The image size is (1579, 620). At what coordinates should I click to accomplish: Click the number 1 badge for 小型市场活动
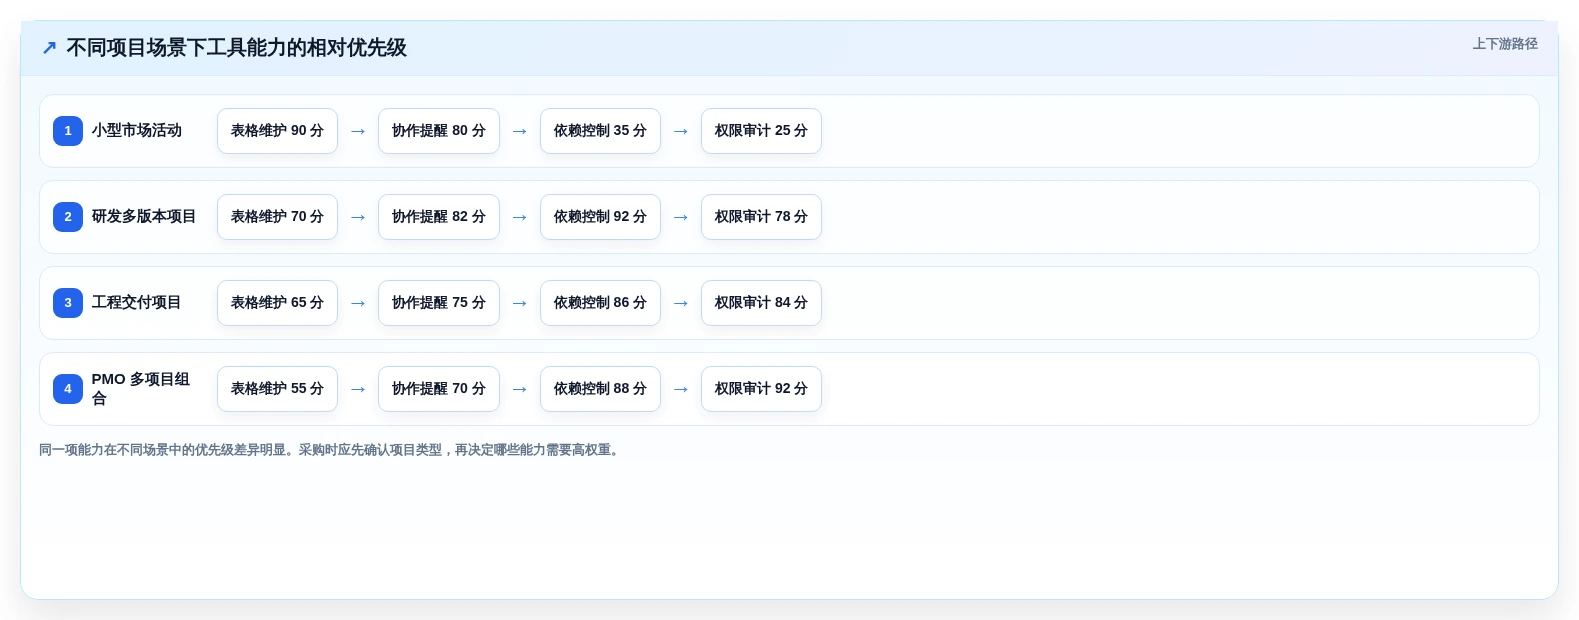68,131
